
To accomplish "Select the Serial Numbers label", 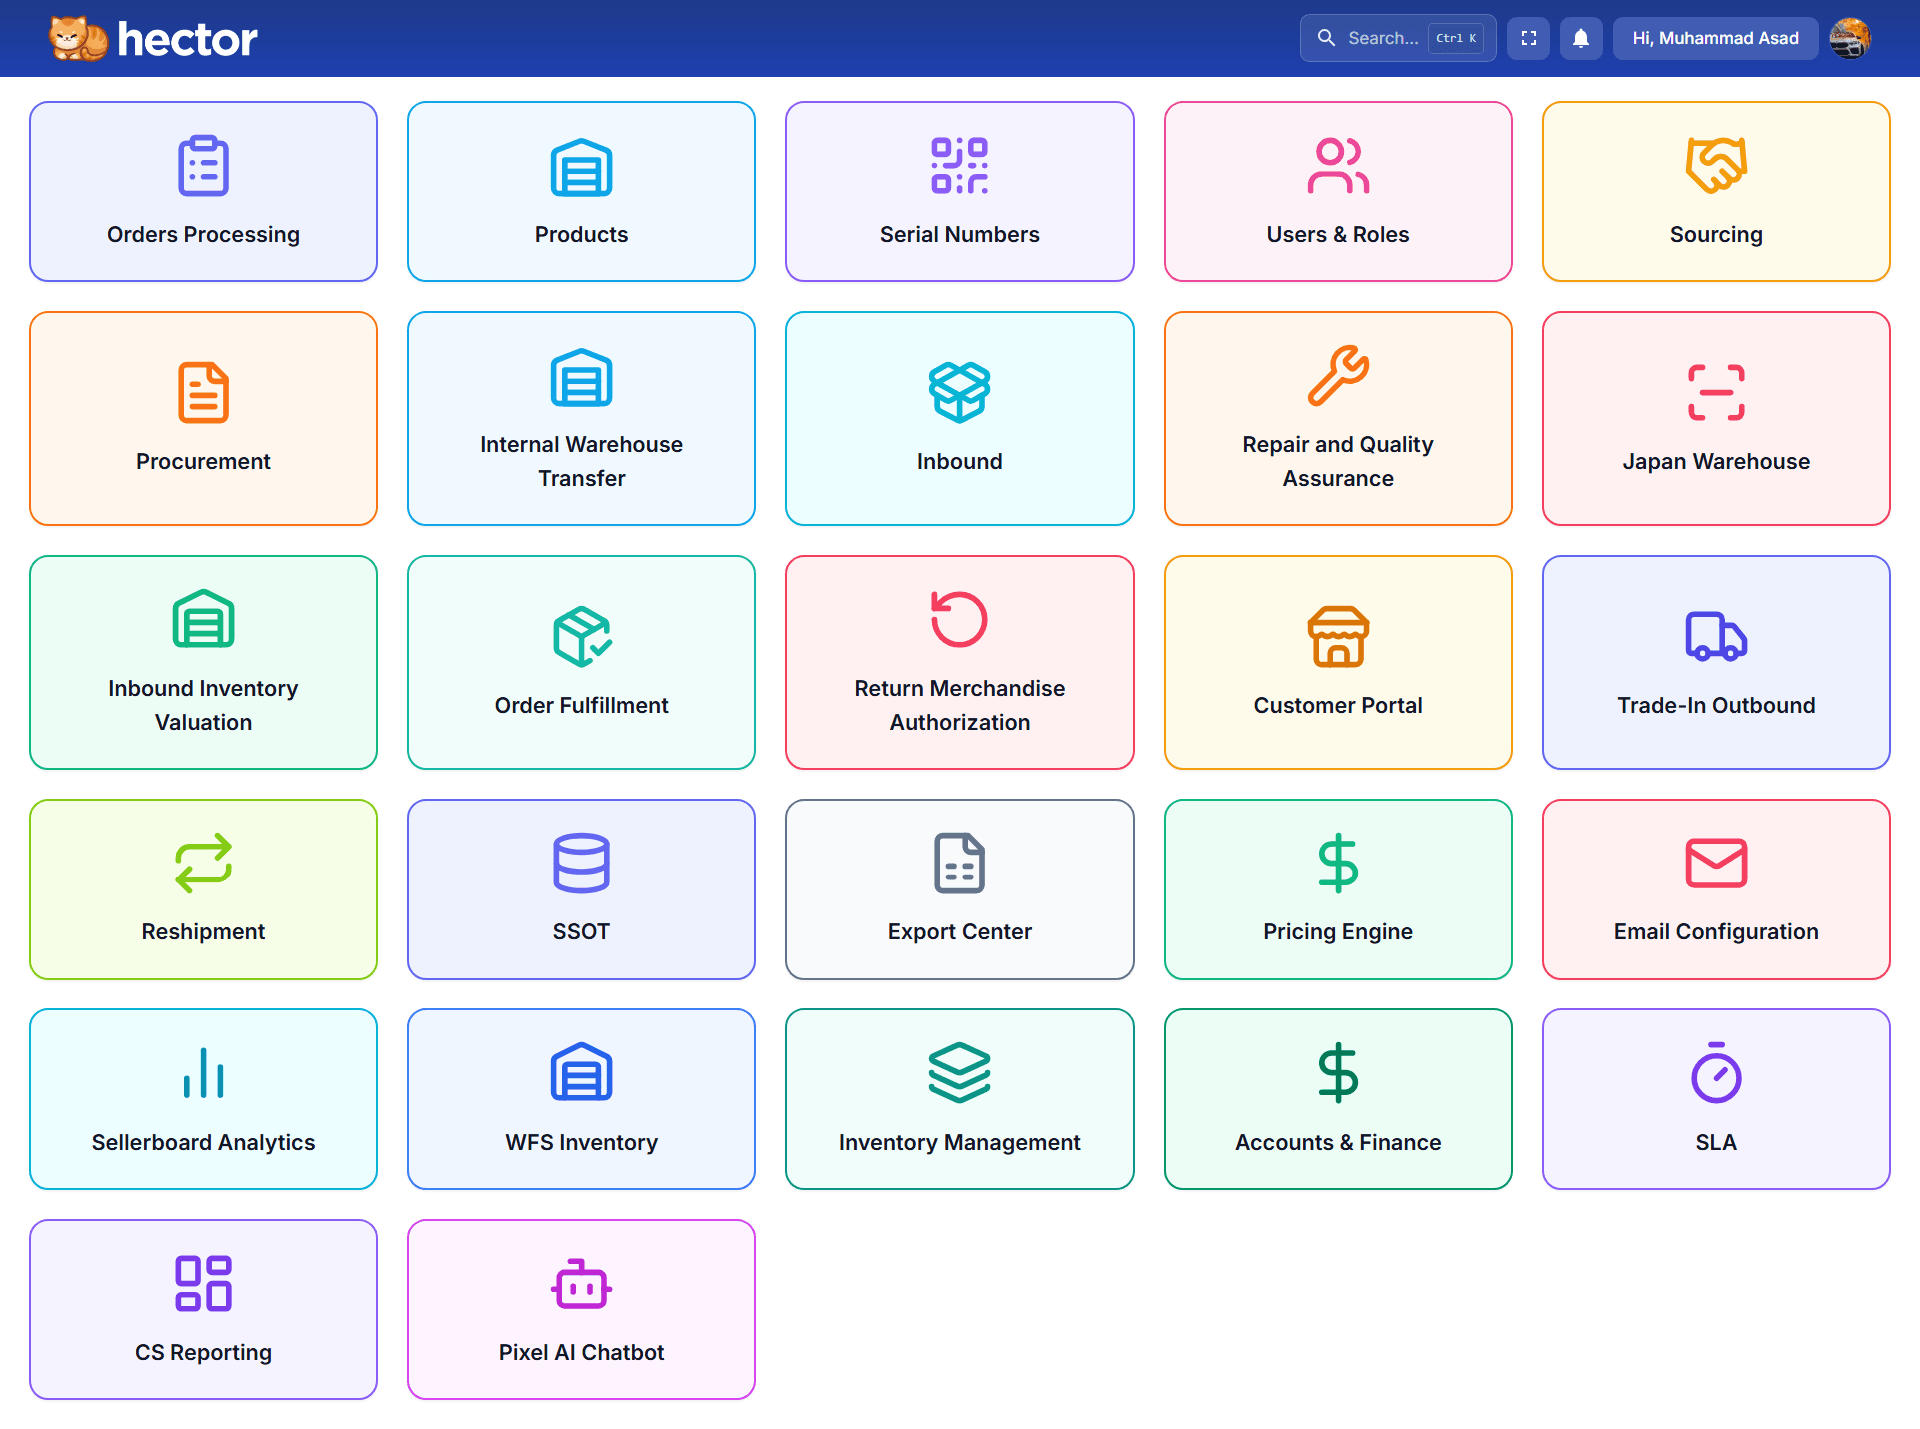I will (959, 234).
